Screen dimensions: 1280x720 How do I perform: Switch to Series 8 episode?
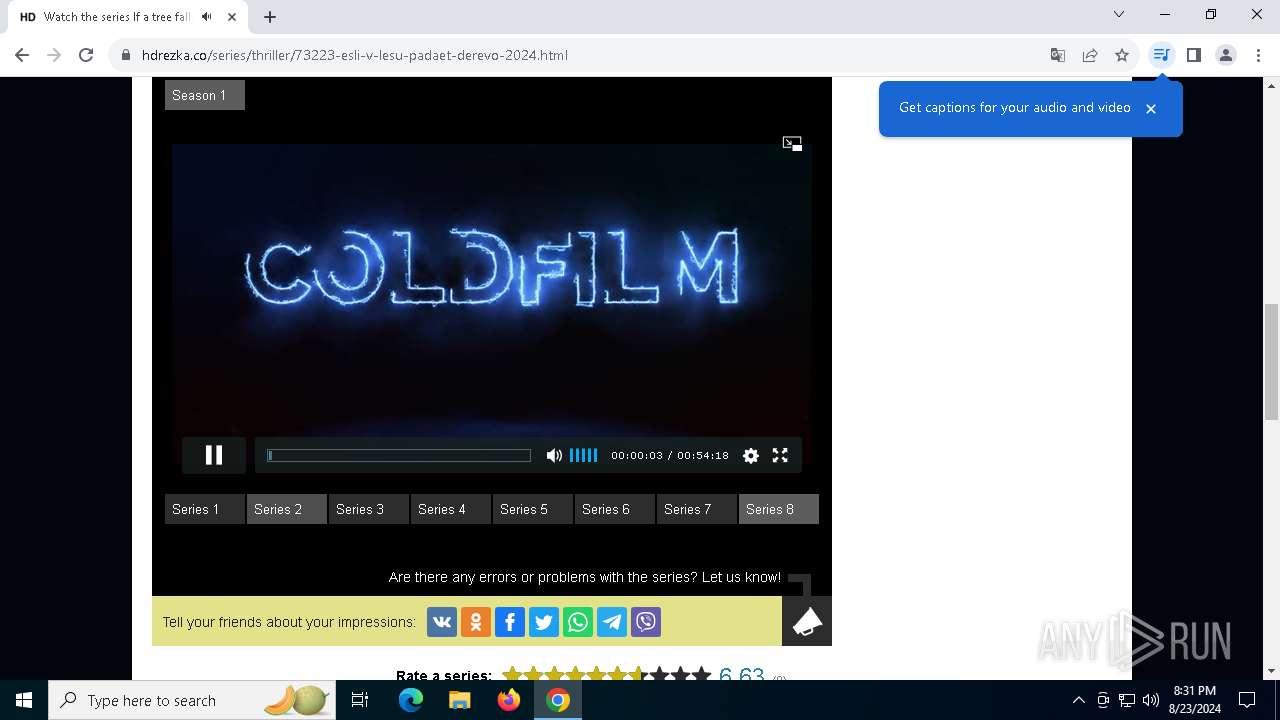point(779,509)
